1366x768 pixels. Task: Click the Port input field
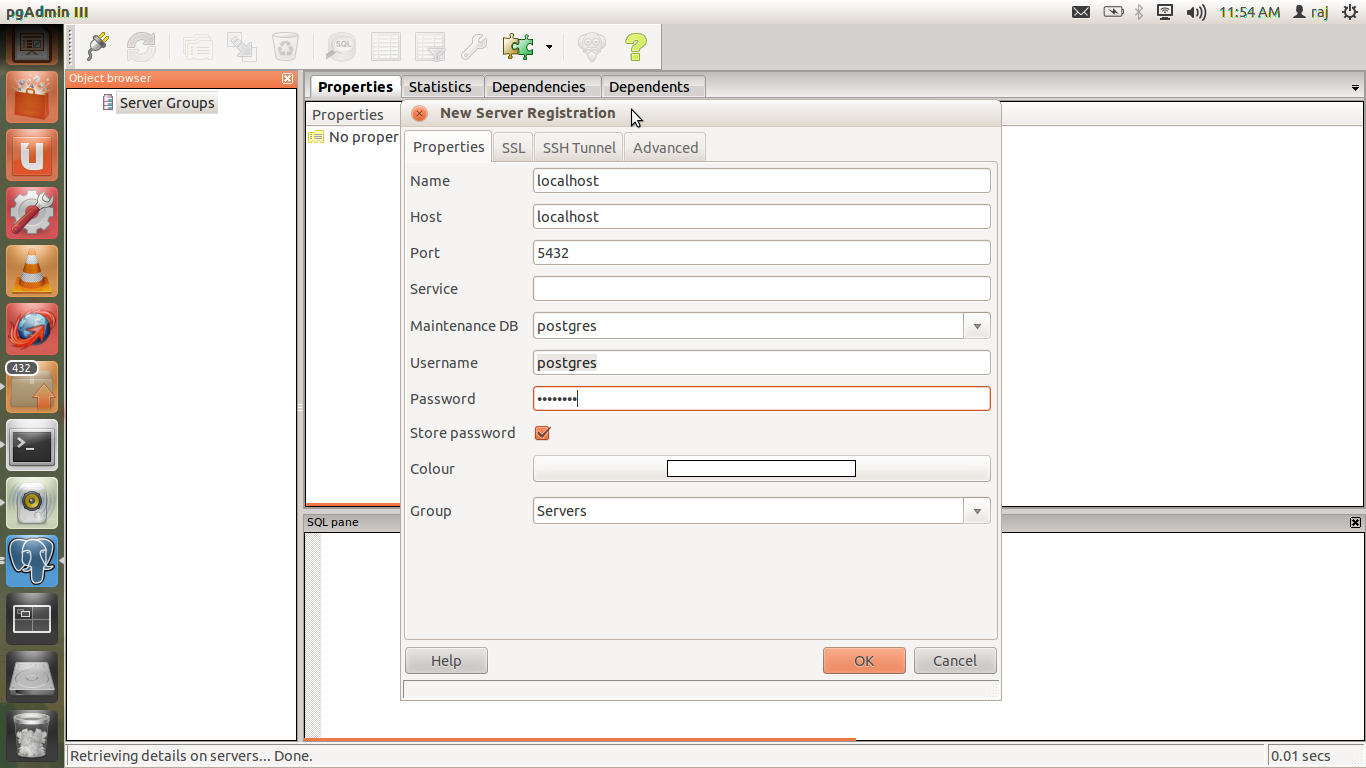pos(762,253)
